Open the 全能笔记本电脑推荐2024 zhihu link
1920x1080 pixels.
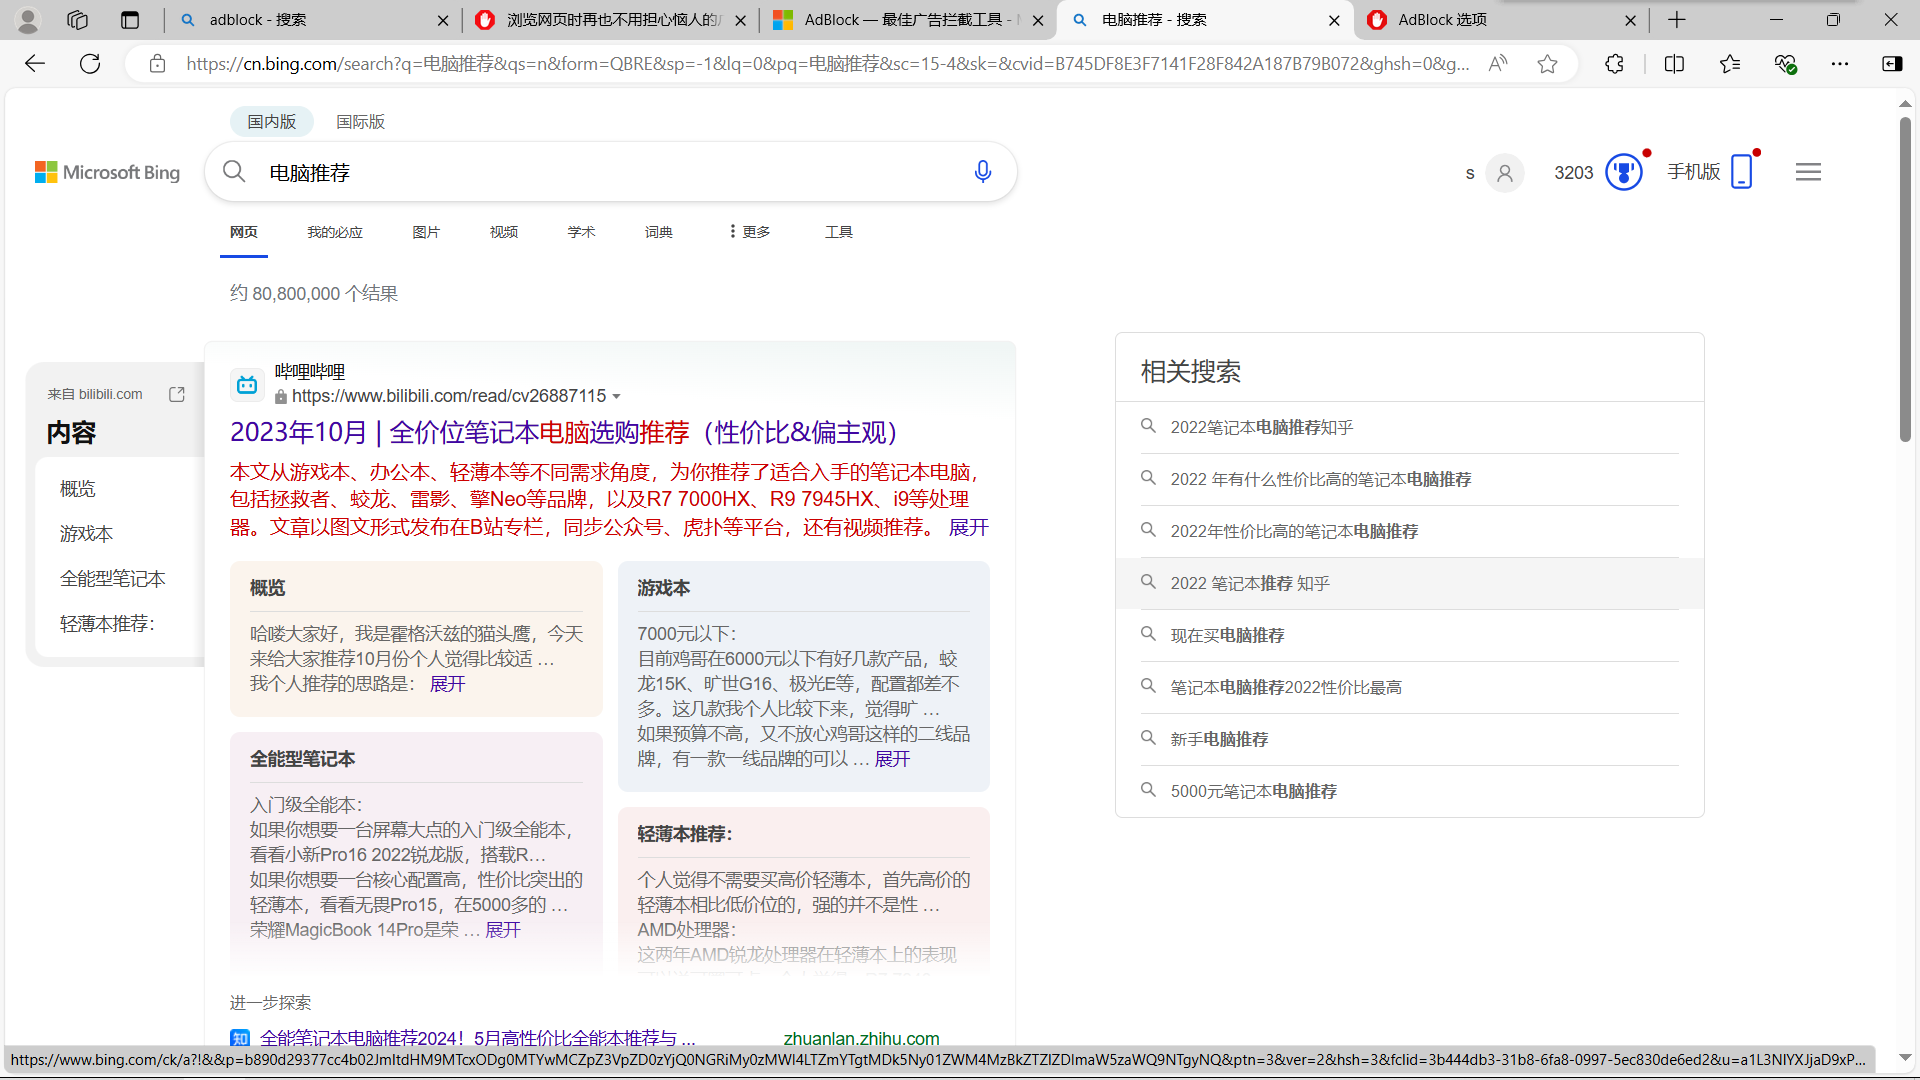pos(478,1038)
